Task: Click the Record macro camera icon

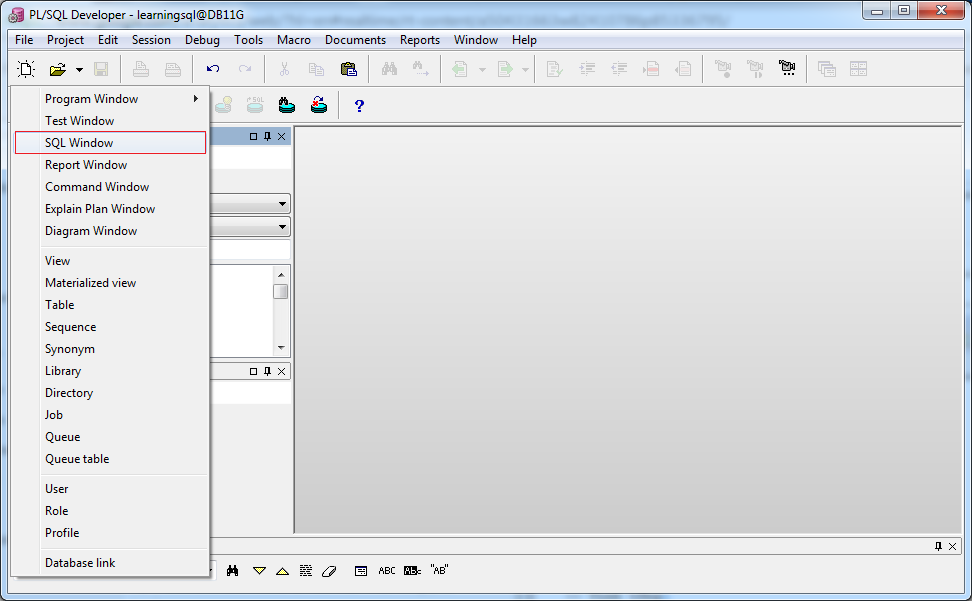Action: 723,69
